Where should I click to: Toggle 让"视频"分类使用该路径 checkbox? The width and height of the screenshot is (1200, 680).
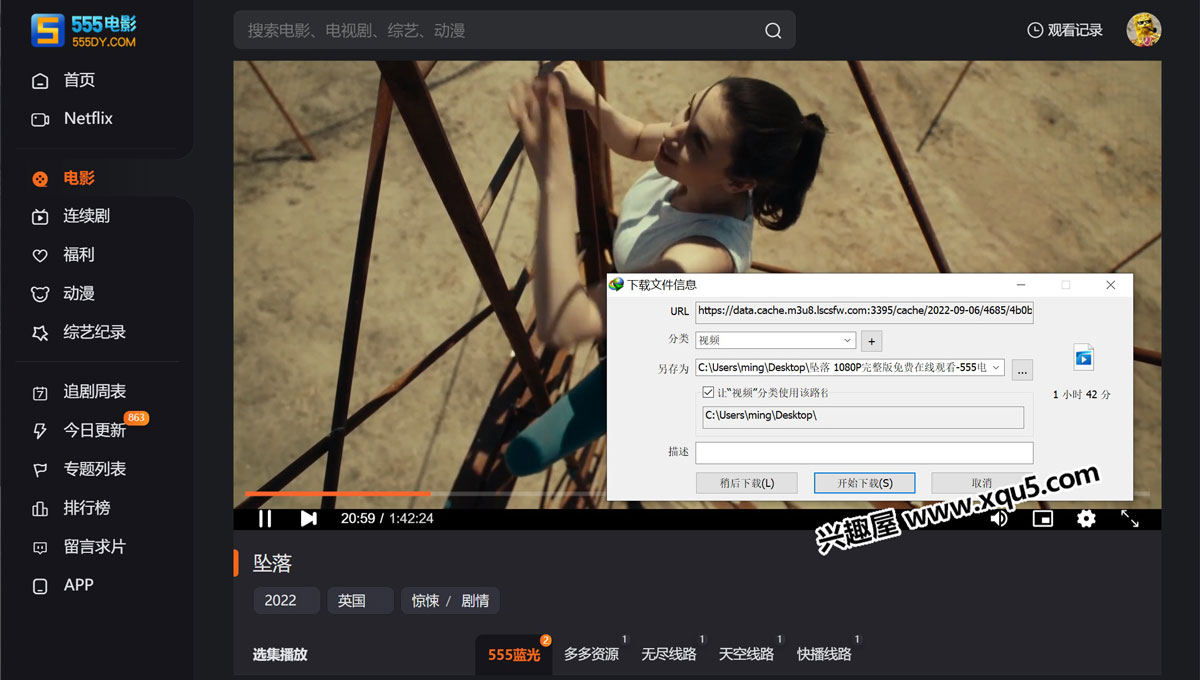click(708, 392)
